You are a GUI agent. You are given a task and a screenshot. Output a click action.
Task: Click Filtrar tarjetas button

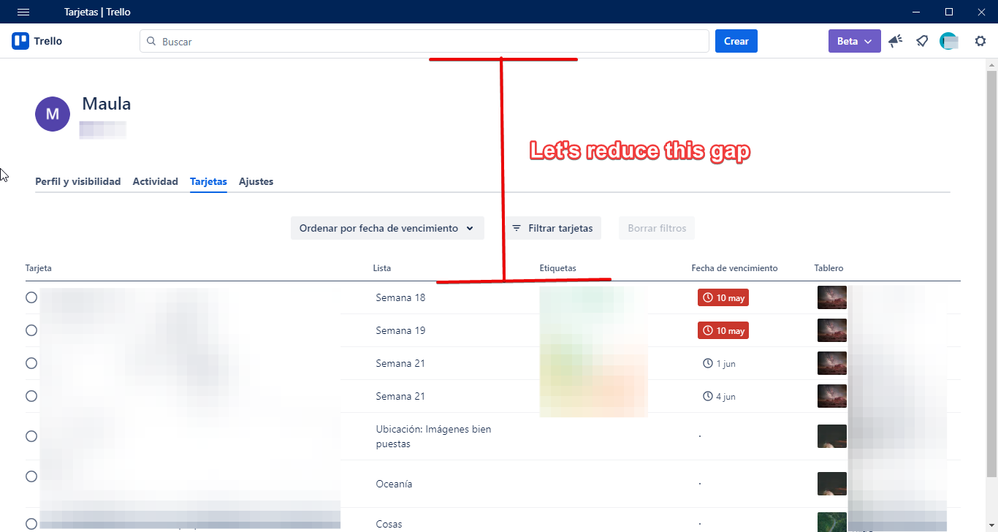tap(552, 228)
